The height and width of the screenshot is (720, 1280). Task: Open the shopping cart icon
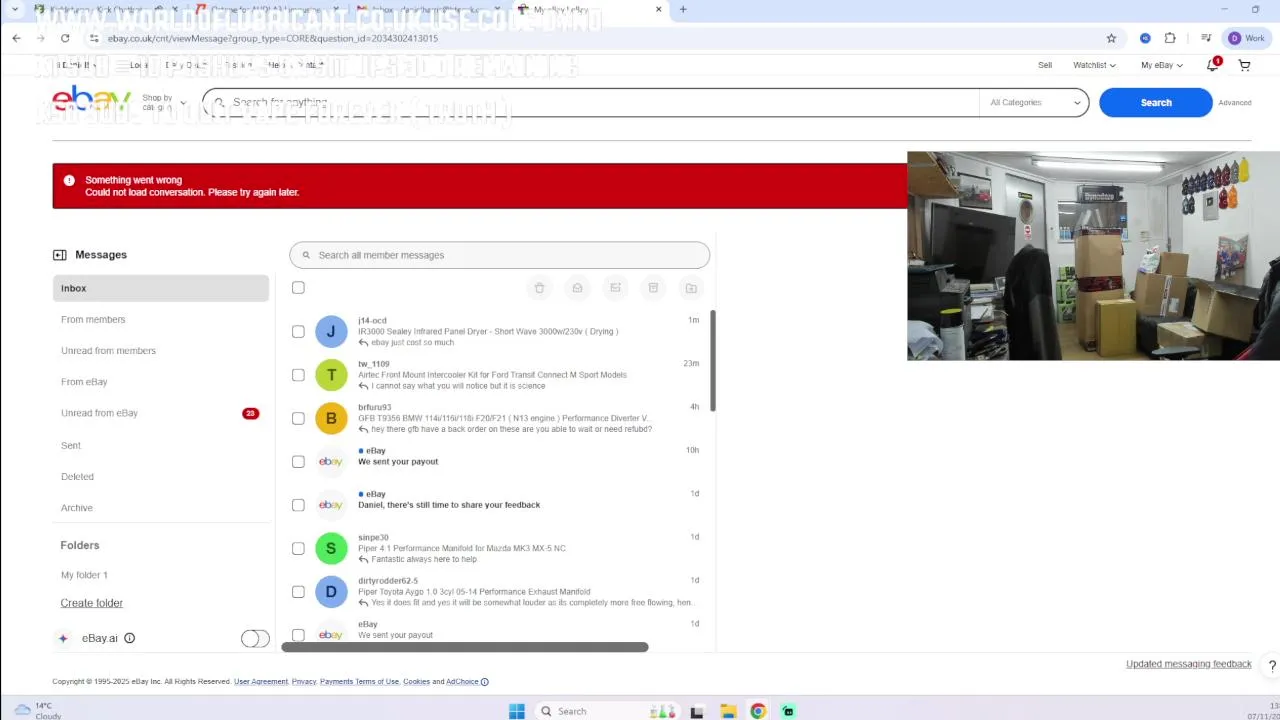pyautogui.click(x=1245, y=65)
